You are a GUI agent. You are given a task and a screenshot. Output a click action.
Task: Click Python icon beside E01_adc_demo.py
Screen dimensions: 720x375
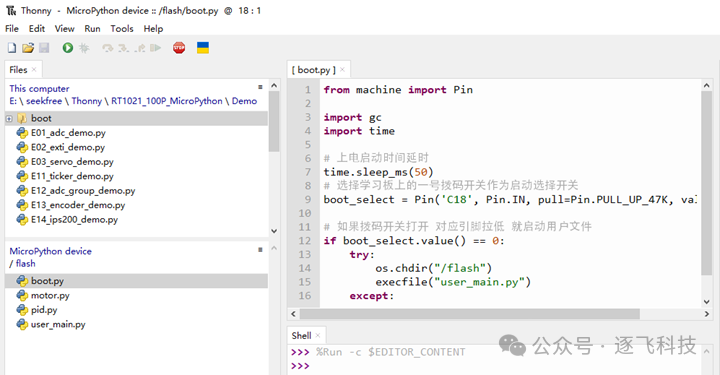coord(22,133)
